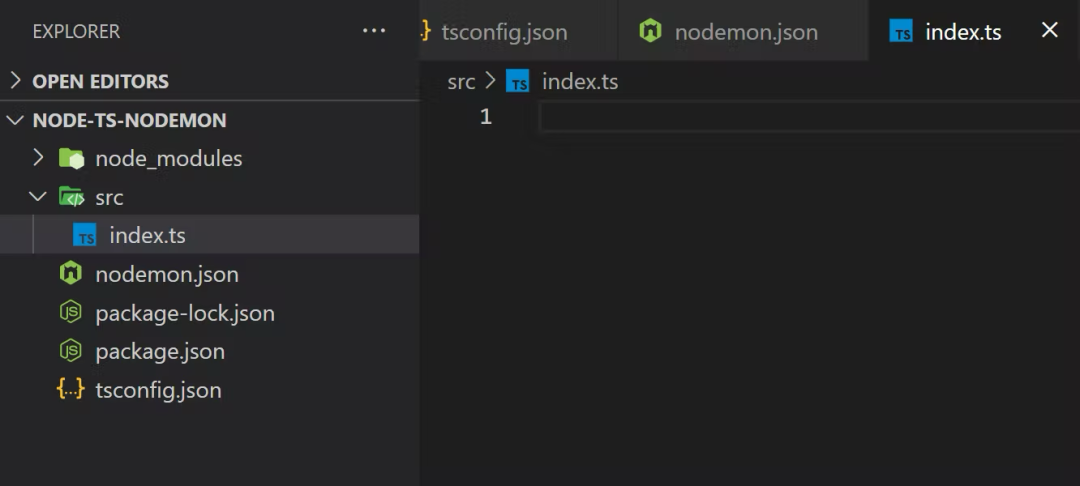Collapse the src folder chevron

click(38, 197)
